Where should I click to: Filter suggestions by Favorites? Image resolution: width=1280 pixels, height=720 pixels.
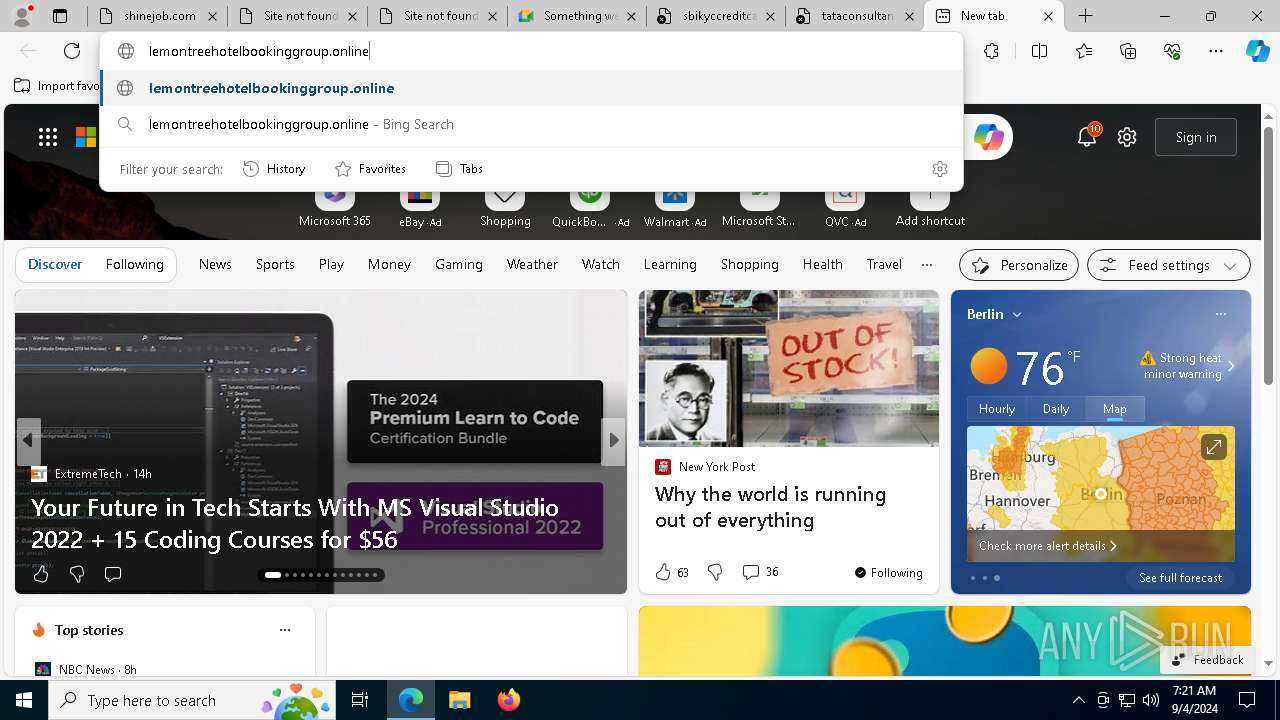(x=370, y=169)
